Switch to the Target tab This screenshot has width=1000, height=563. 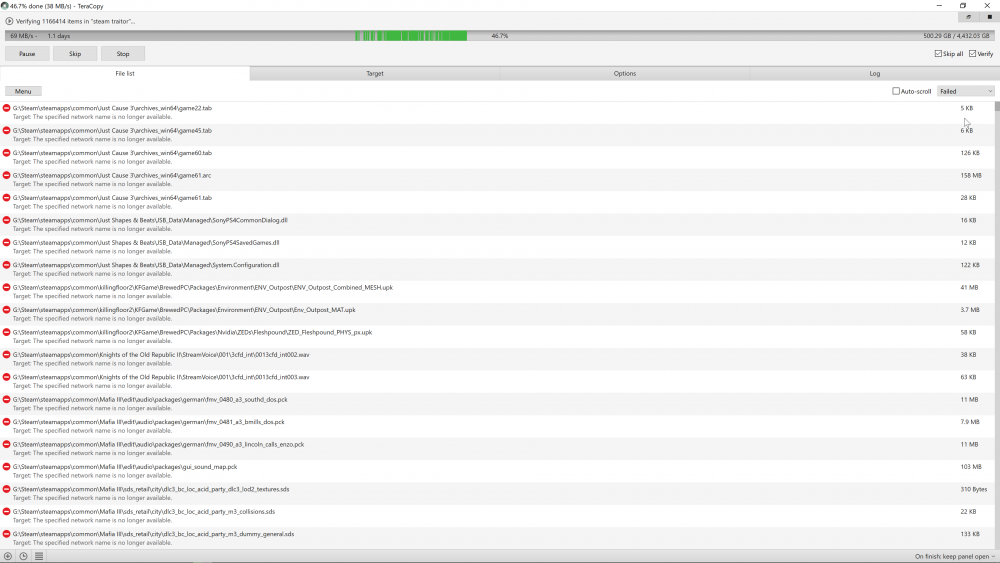[375, 73]
